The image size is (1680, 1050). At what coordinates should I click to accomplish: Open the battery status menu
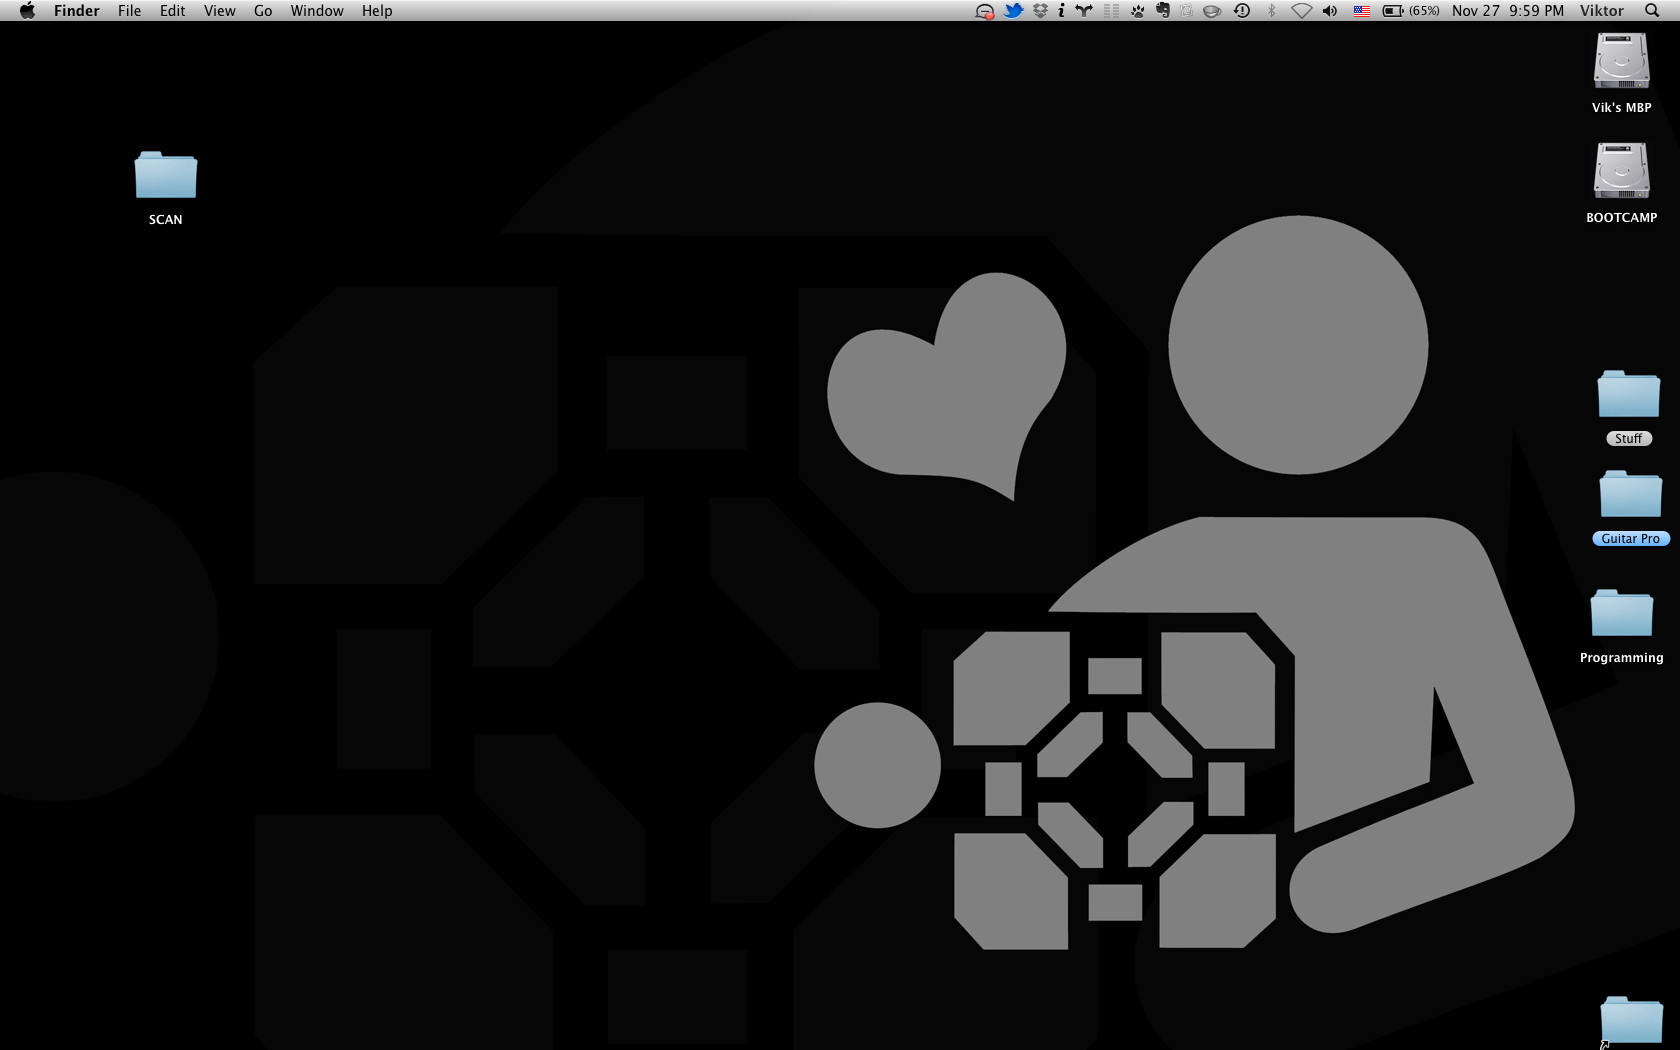[1411, 11]
